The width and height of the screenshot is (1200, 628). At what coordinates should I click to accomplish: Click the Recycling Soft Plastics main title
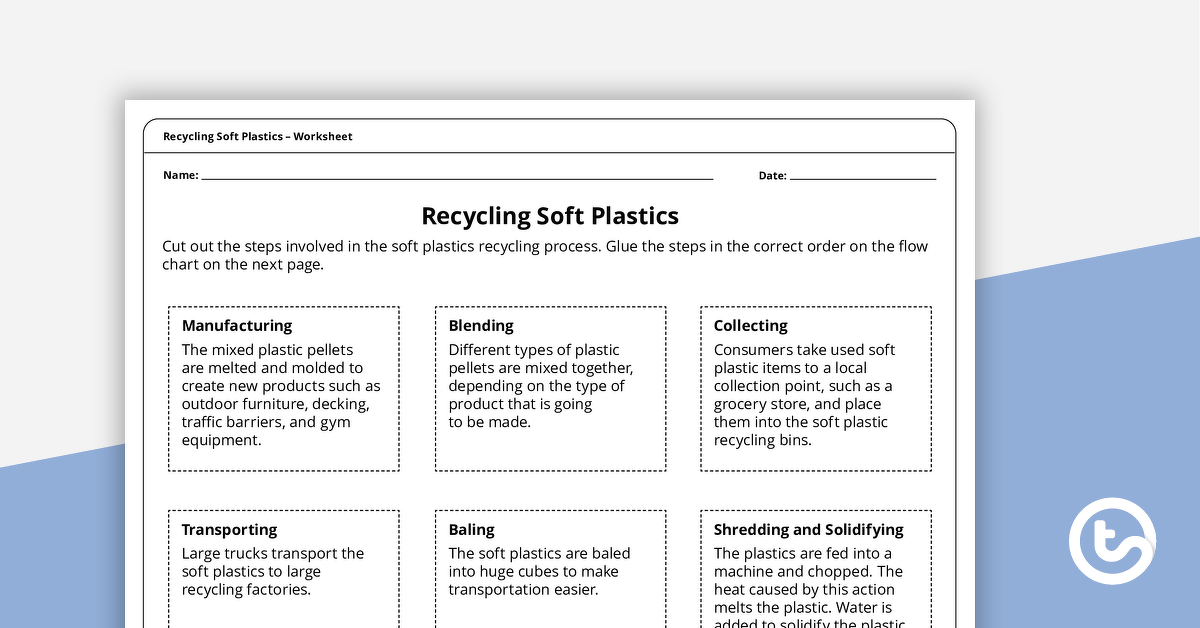coord(550,216)
